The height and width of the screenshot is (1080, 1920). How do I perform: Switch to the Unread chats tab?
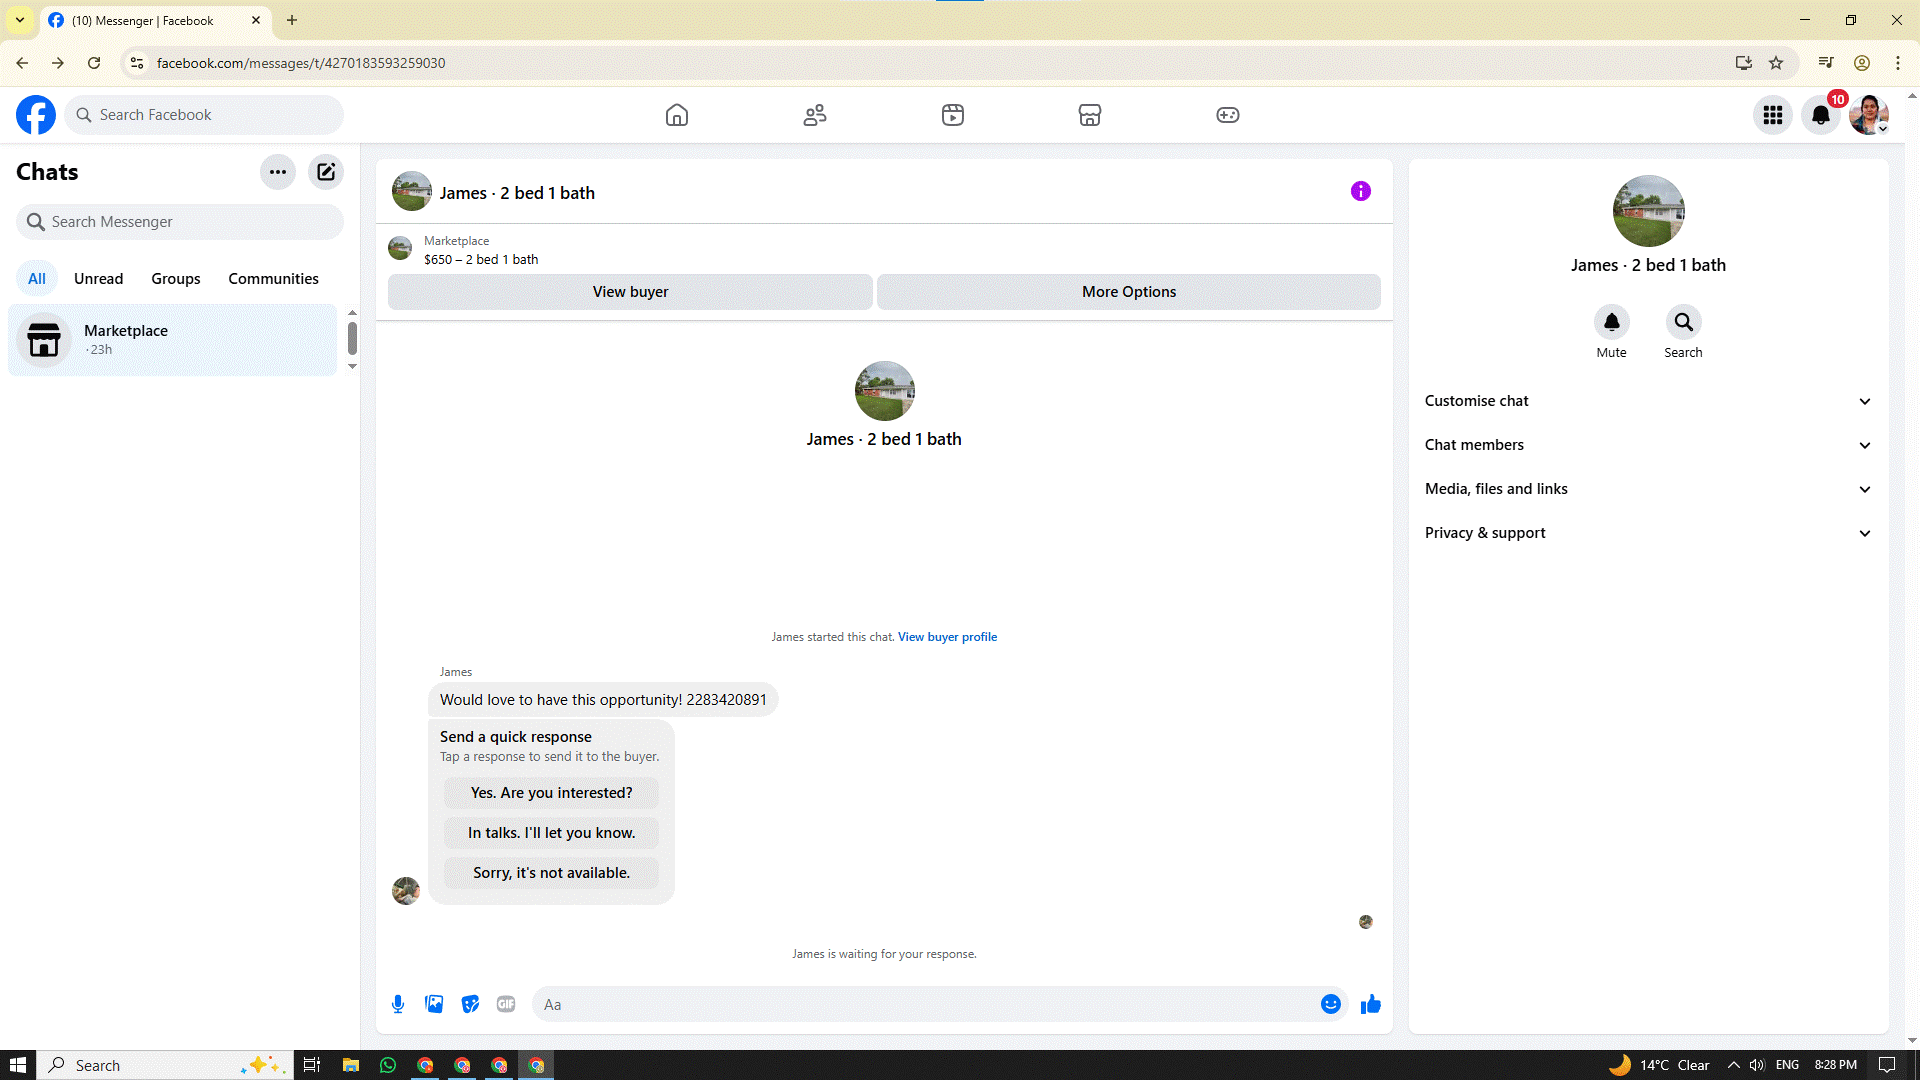click(x=98, y=279)
